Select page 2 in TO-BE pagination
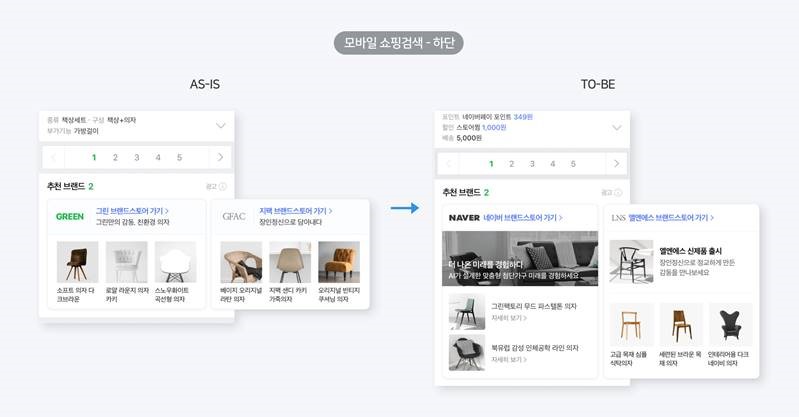This screenshot has width=799, height=417. point(512,164)
